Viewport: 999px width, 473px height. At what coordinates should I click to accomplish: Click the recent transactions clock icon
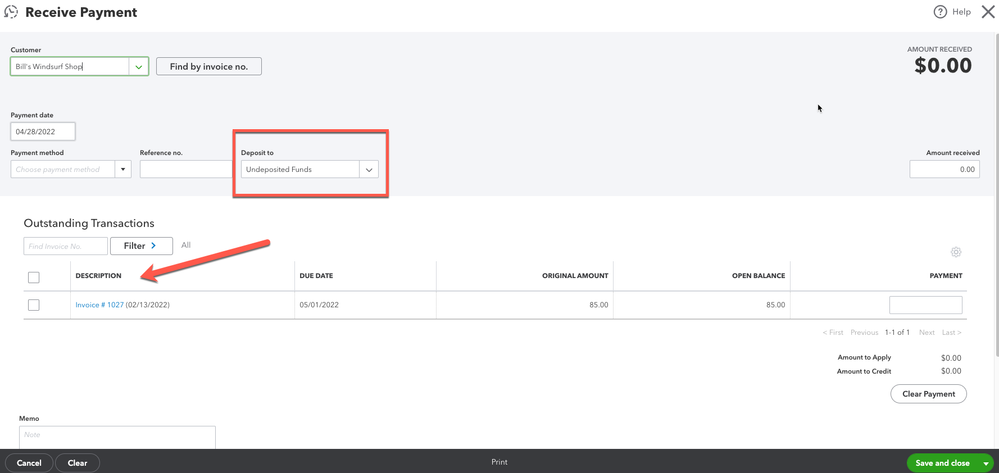[x=11, y=12]
